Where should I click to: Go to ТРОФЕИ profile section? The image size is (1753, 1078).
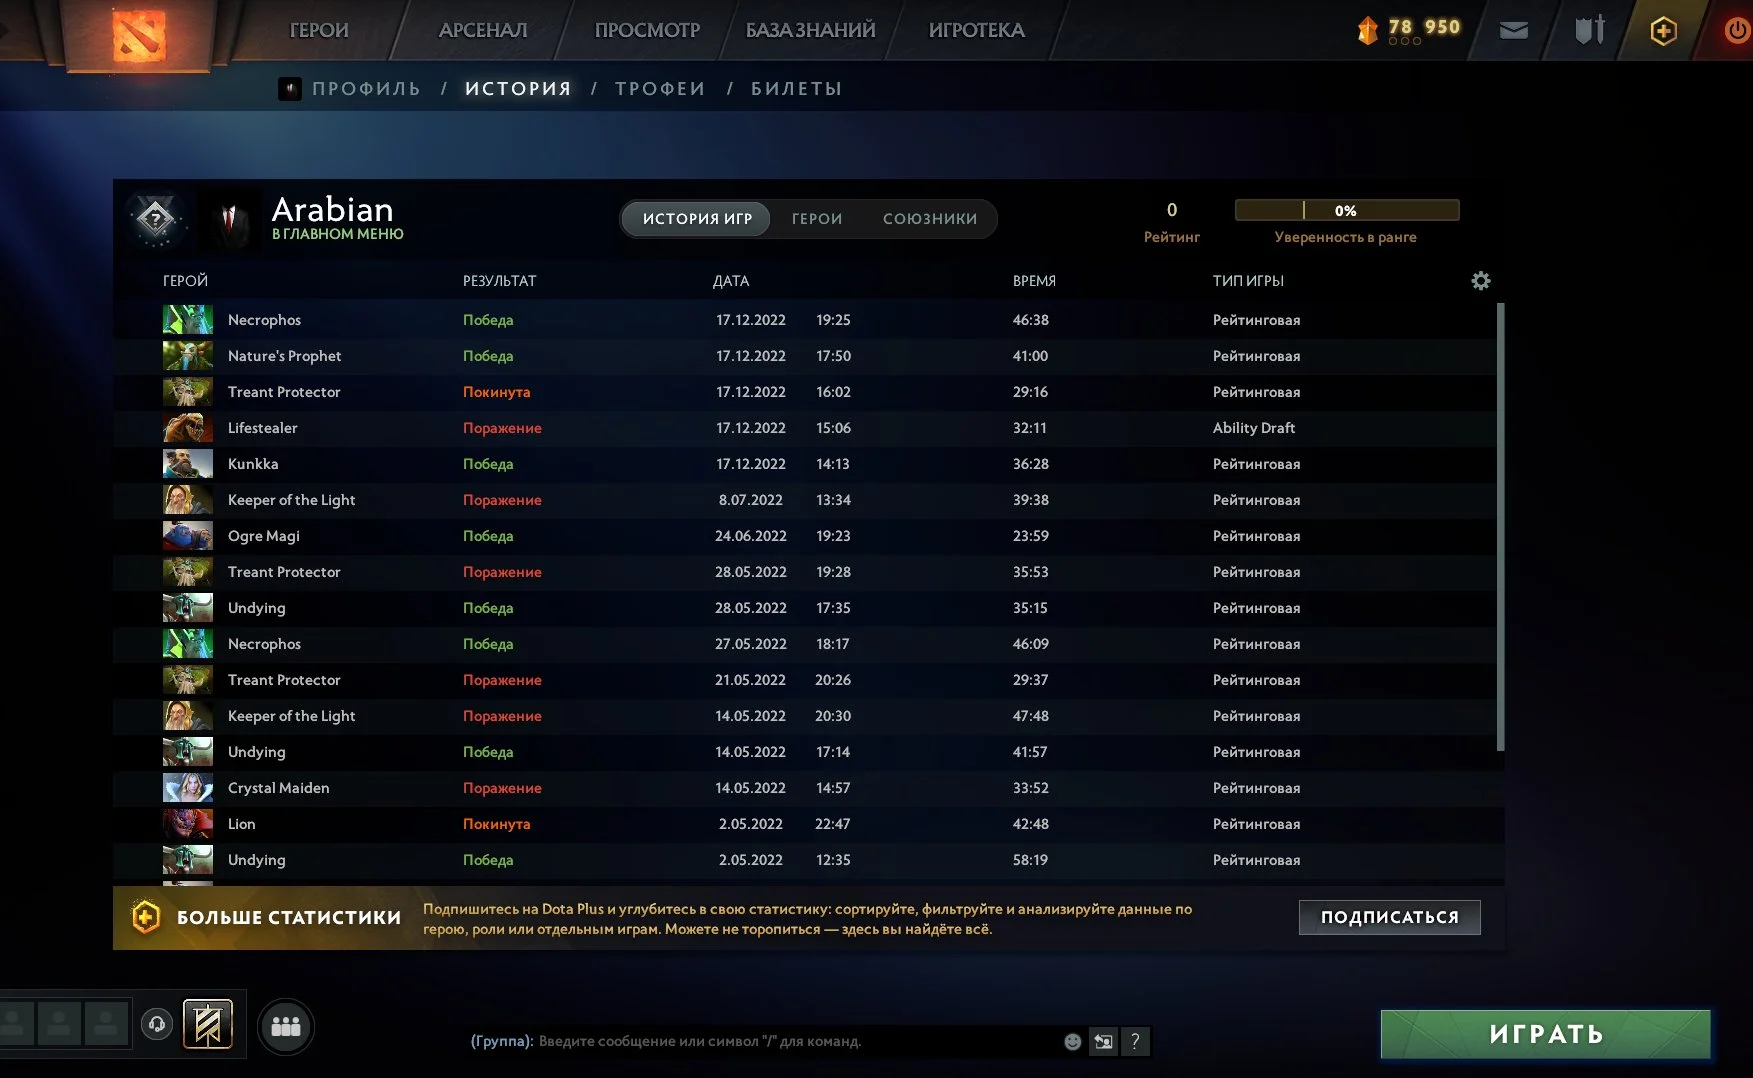coord(660,89)
